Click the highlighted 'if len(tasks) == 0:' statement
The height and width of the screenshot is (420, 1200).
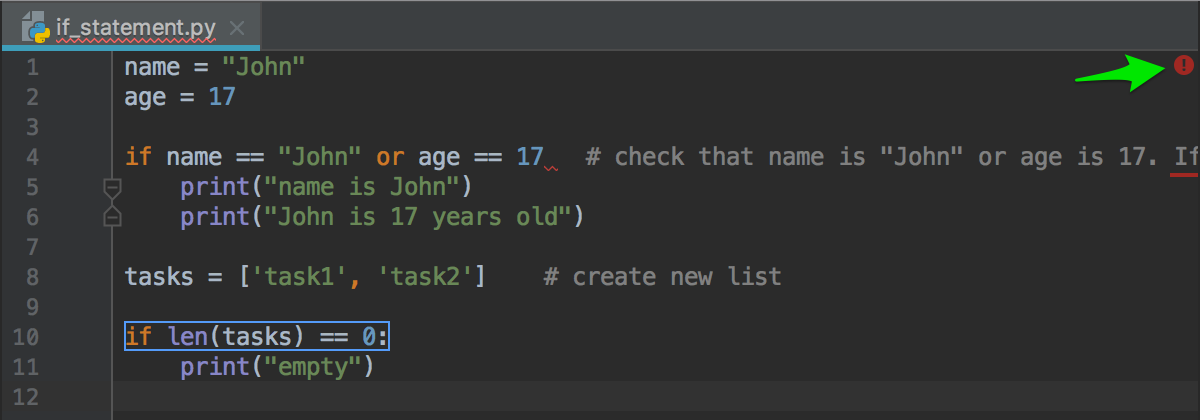pyautogui.click(x=256, y=337)
